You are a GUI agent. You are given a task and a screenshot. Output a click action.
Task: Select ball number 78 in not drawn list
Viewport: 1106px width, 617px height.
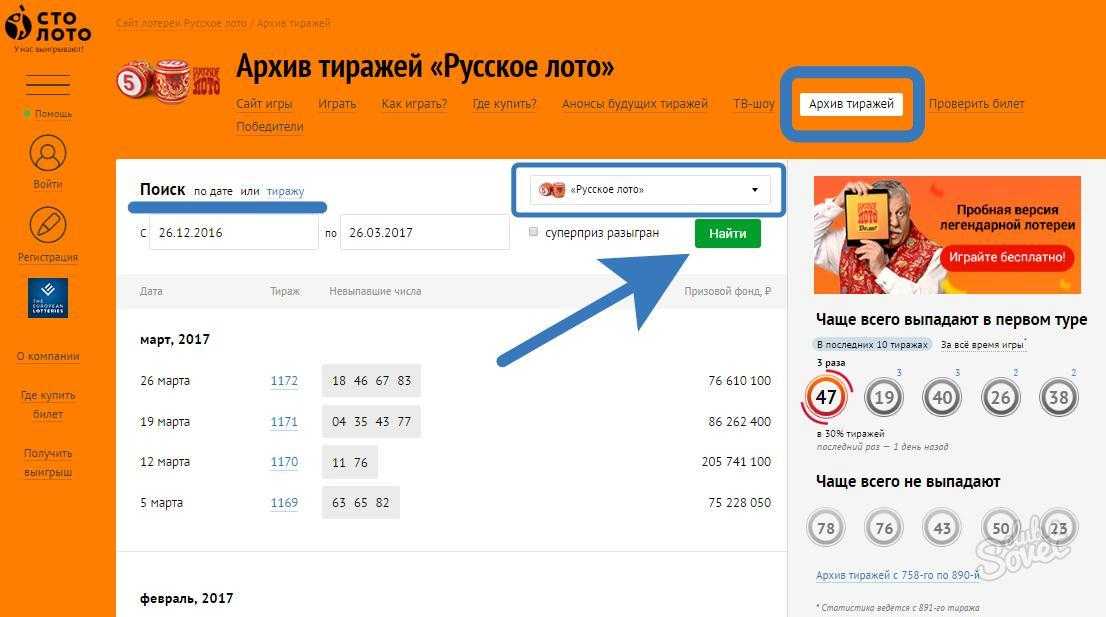[x=826, y=527]
